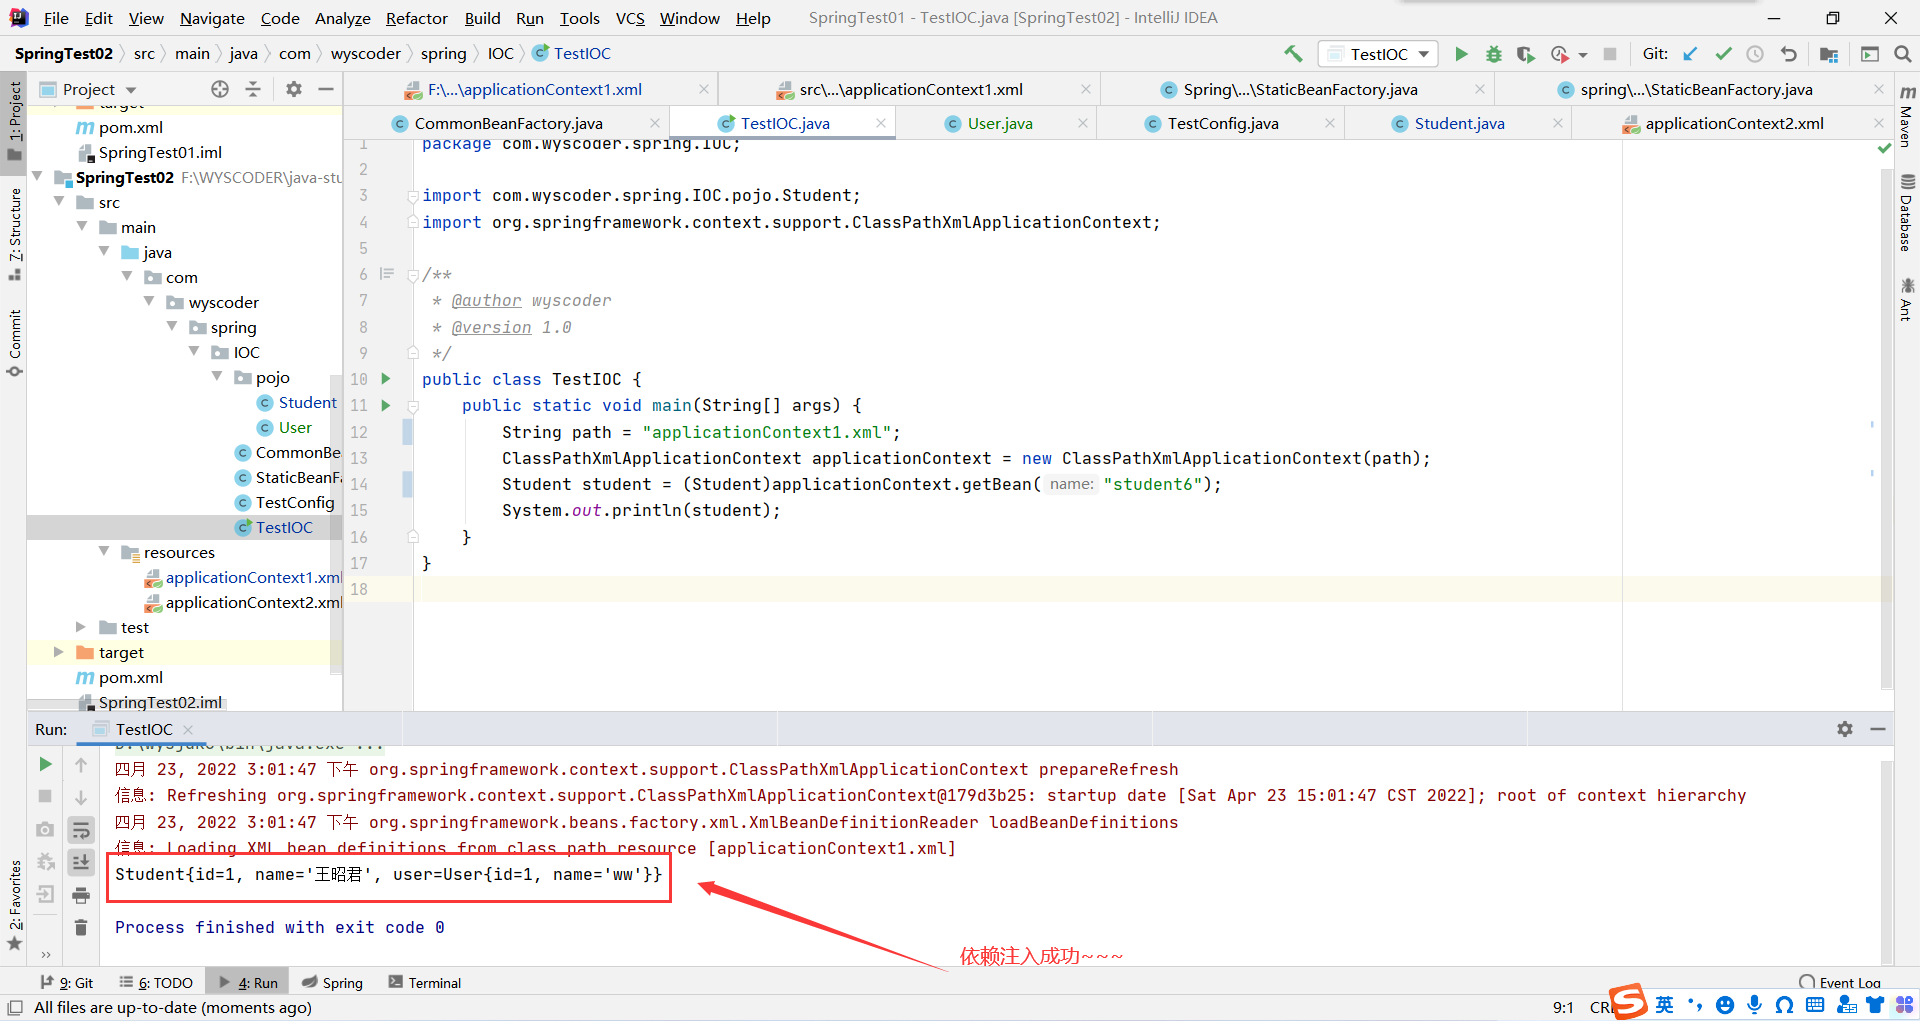
Task: Open the Terminal tool window button
Action: click(425, 982)
